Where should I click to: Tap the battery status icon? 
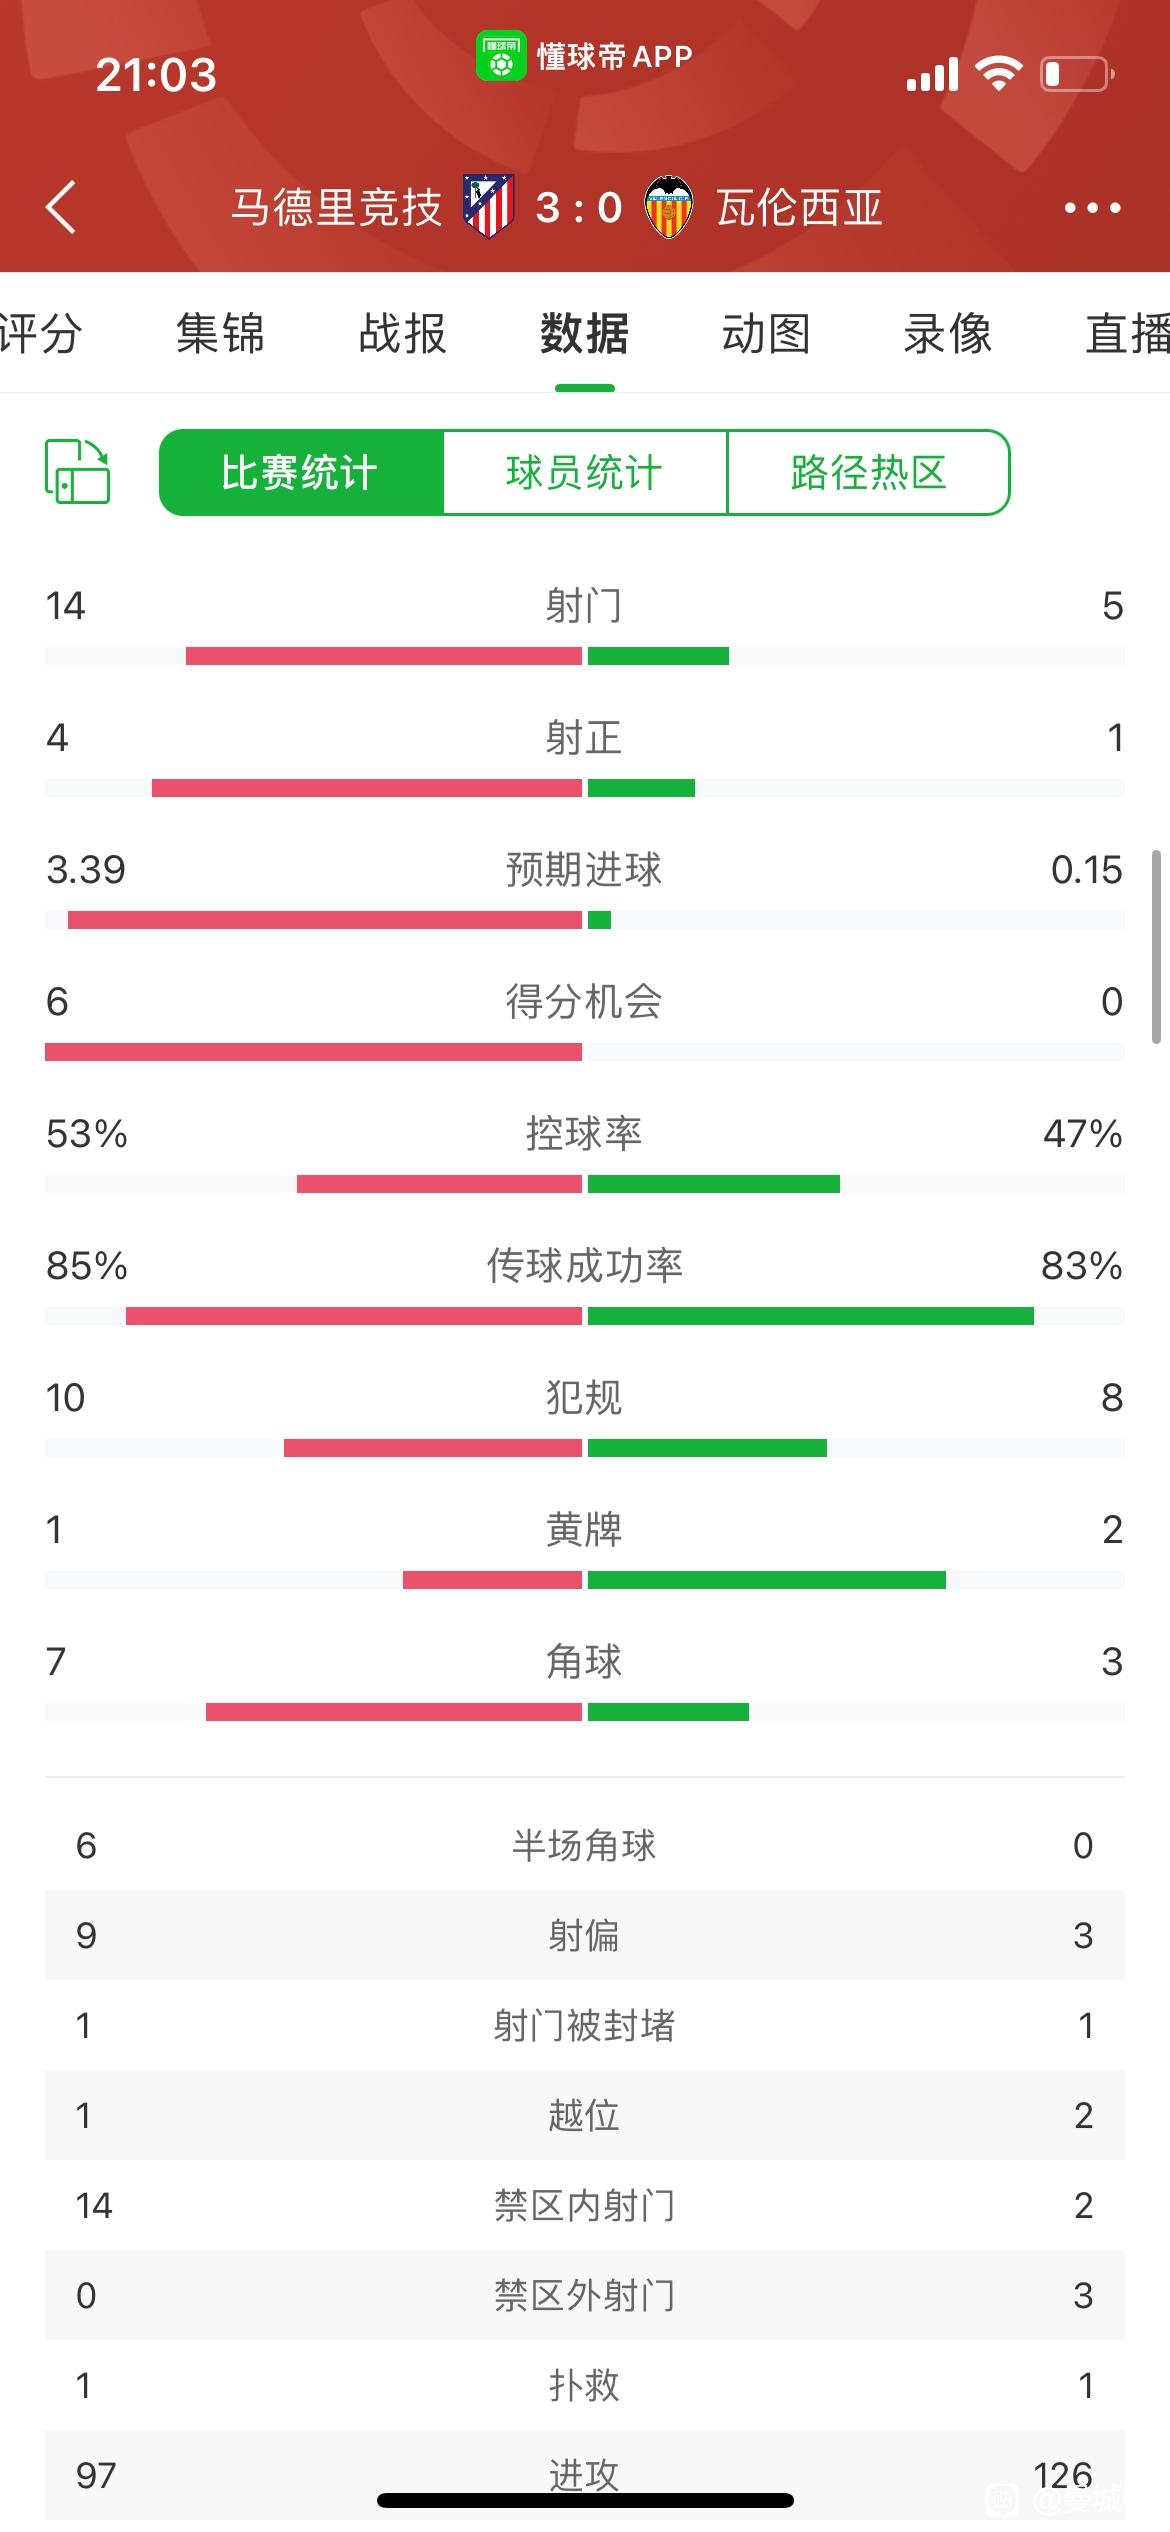pos(1078,74)
